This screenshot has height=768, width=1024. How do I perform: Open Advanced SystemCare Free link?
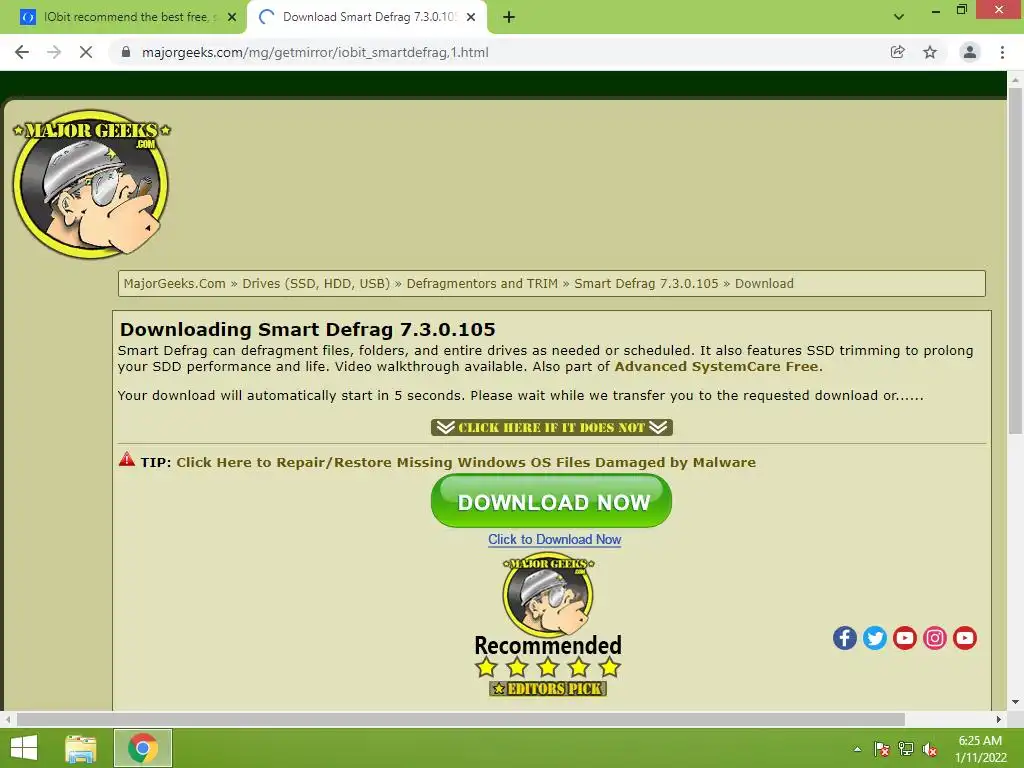coord(716,366)
